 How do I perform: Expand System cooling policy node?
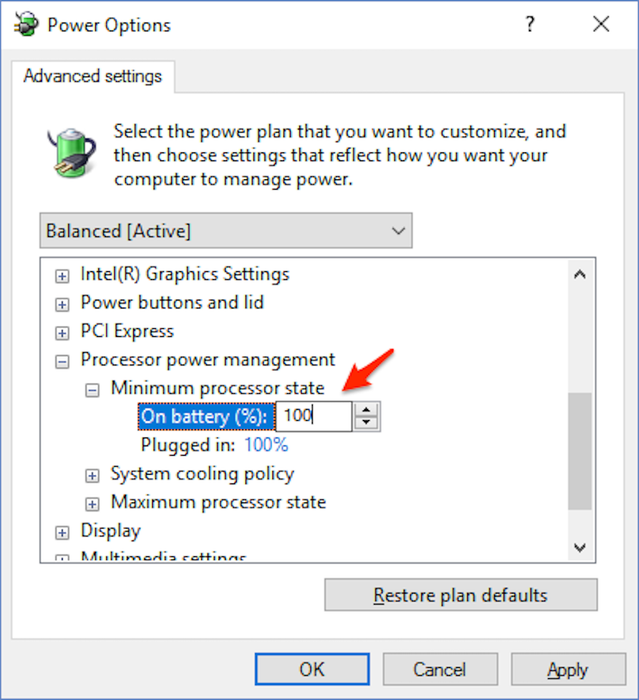pos(93,475)
